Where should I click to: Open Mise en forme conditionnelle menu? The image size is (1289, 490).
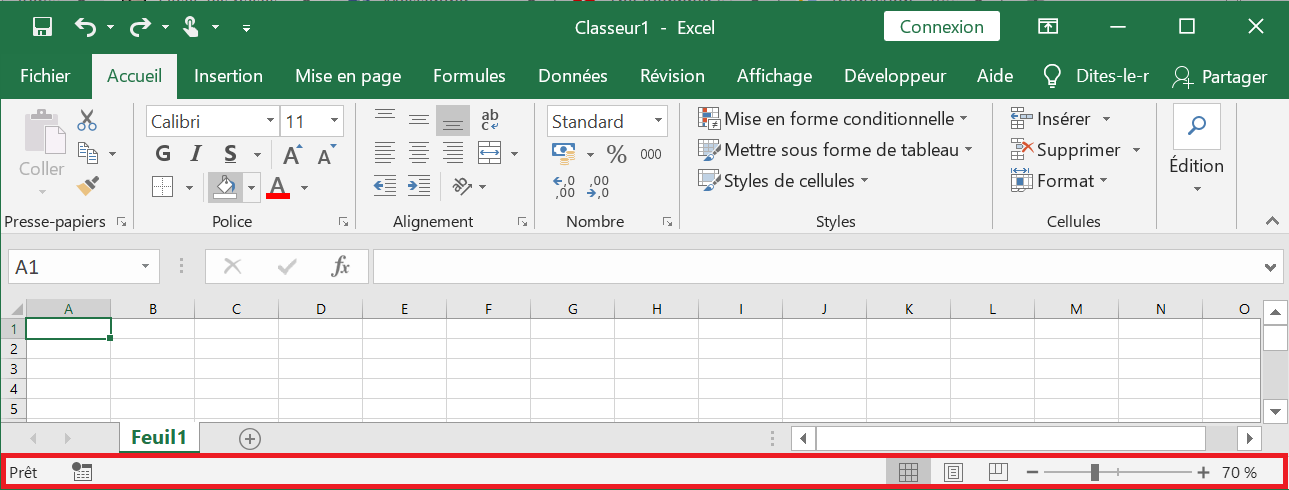(833, 119)
